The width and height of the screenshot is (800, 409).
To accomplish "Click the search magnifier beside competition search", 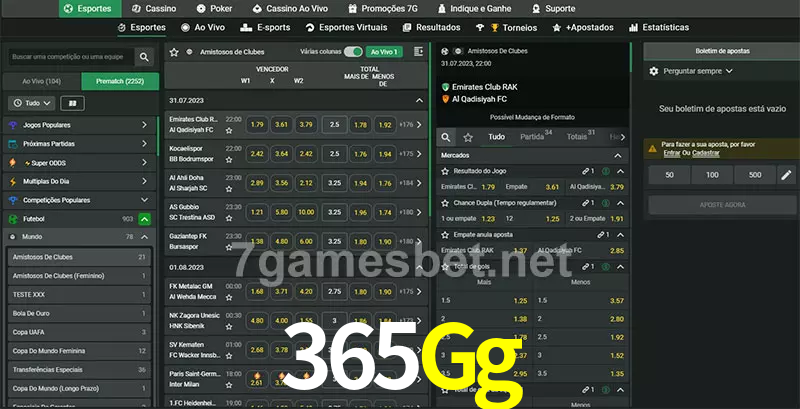I will point(145,58).
